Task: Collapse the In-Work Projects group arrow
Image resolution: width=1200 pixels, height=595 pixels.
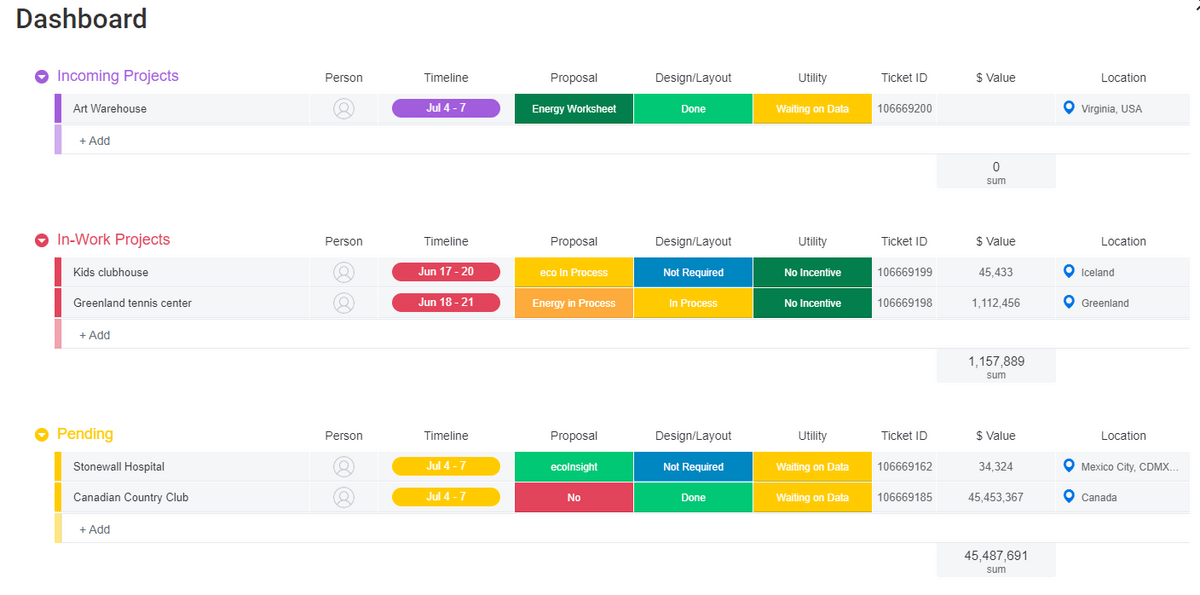Action: tap(42, 240)
